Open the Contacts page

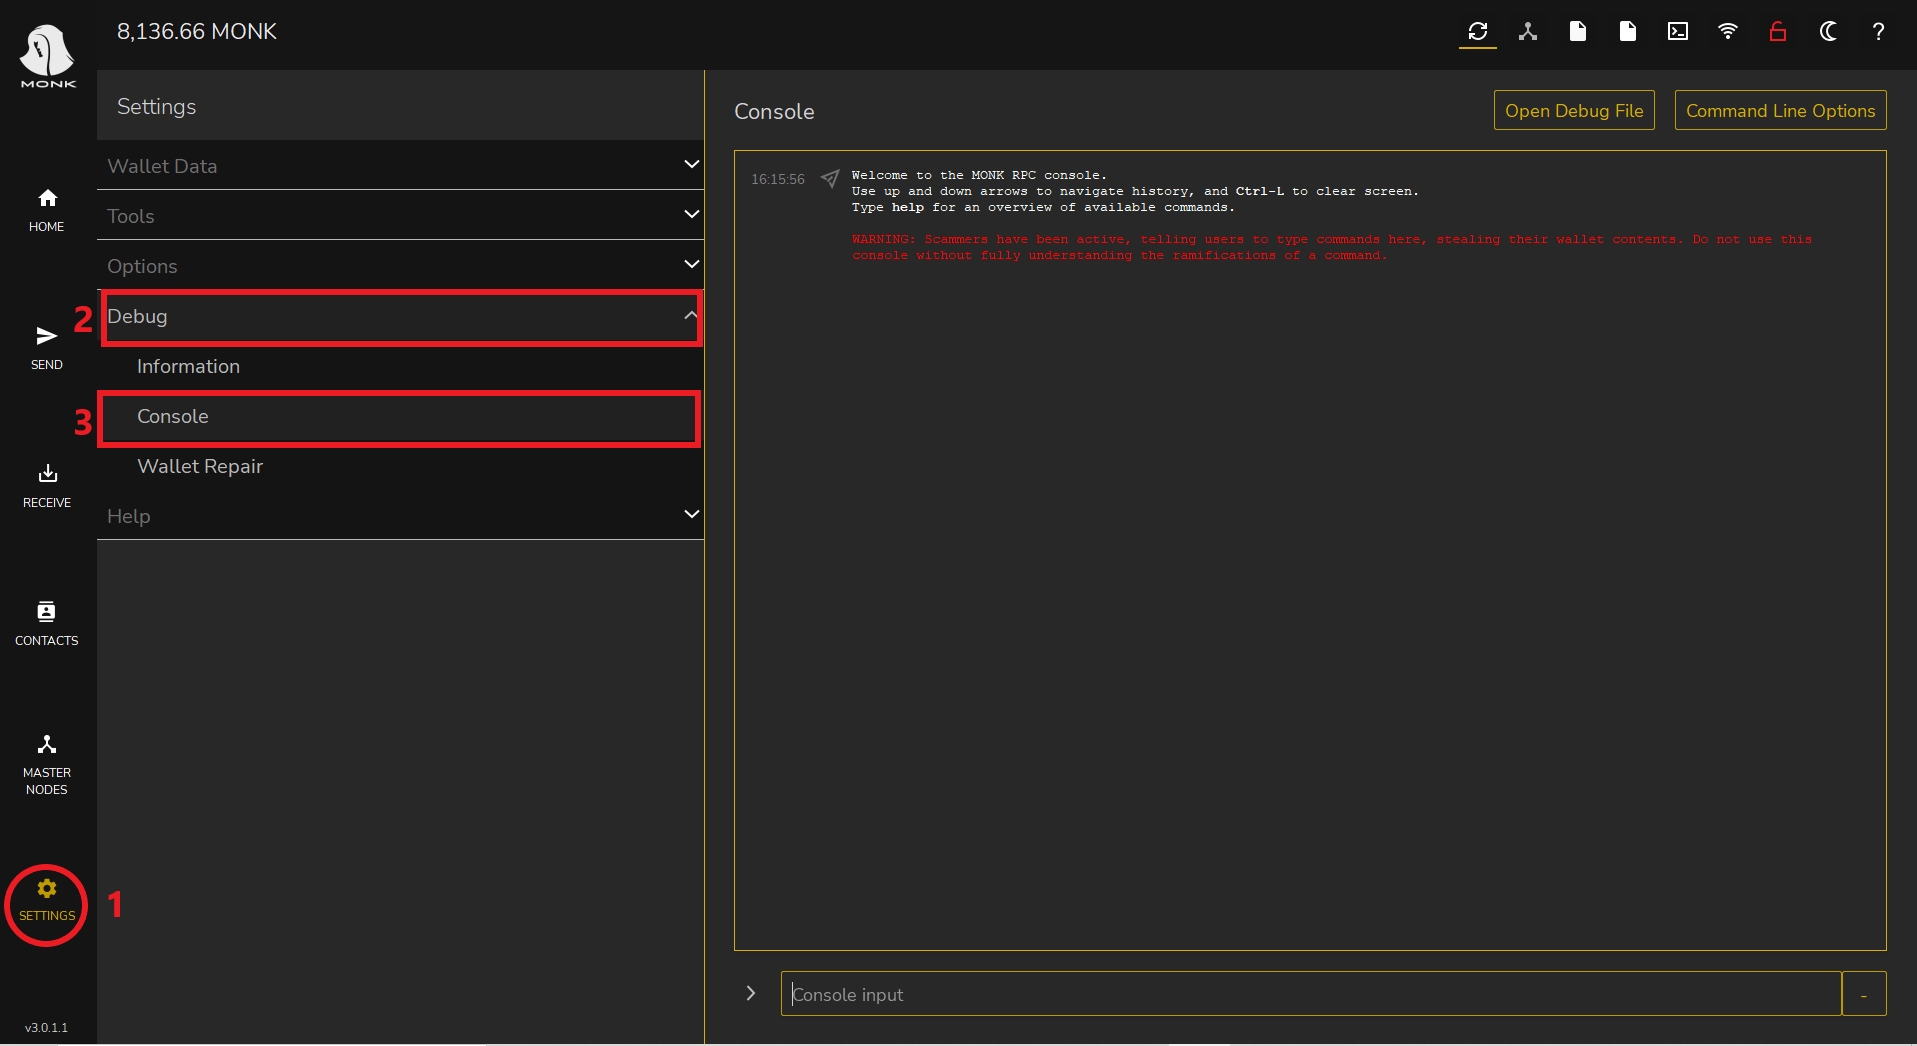click(x=47, y=624)
